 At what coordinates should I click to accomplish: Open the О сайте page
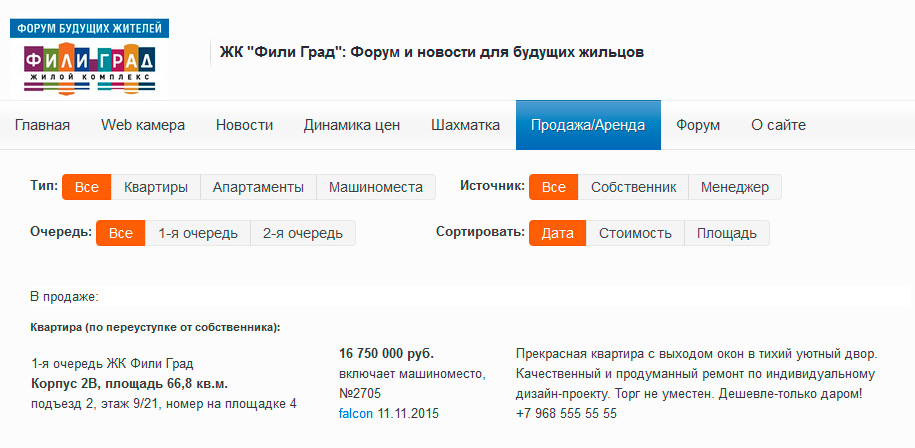tap(778, 125)
